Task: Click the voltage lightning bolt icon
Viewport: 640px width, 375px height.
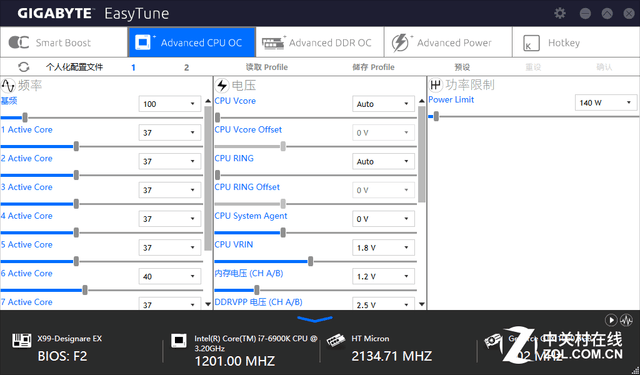Action: pos(222,85)
